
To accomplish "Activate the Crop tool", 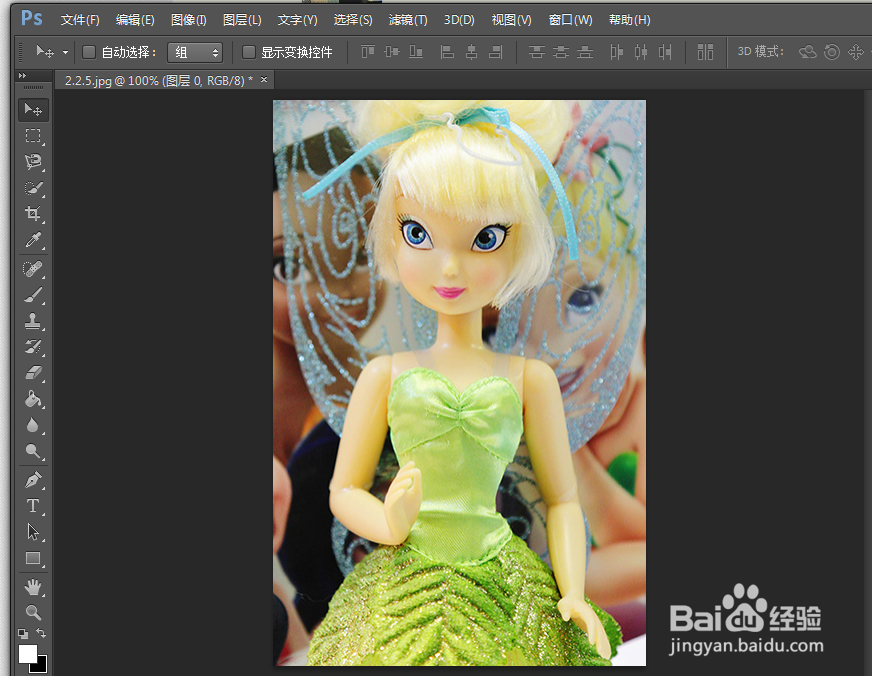I will (33, 213).
